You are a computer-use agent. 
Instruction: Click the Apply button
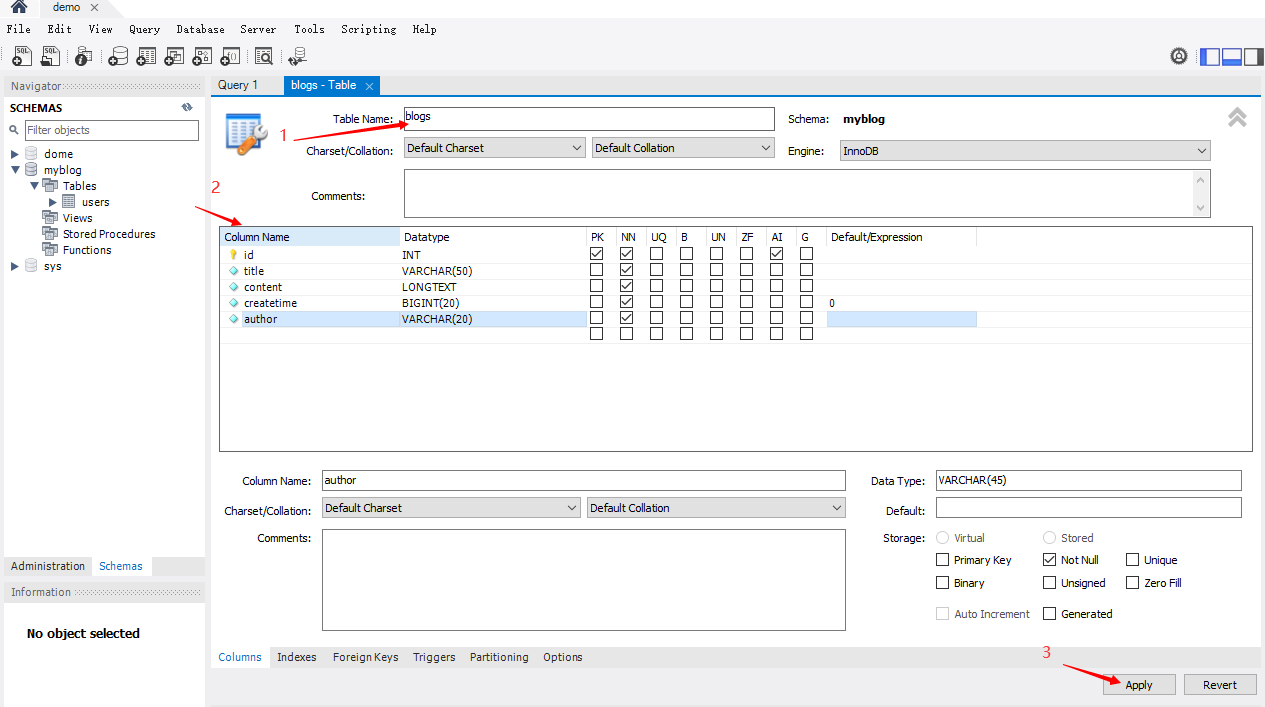click(x=1139, y=685)
